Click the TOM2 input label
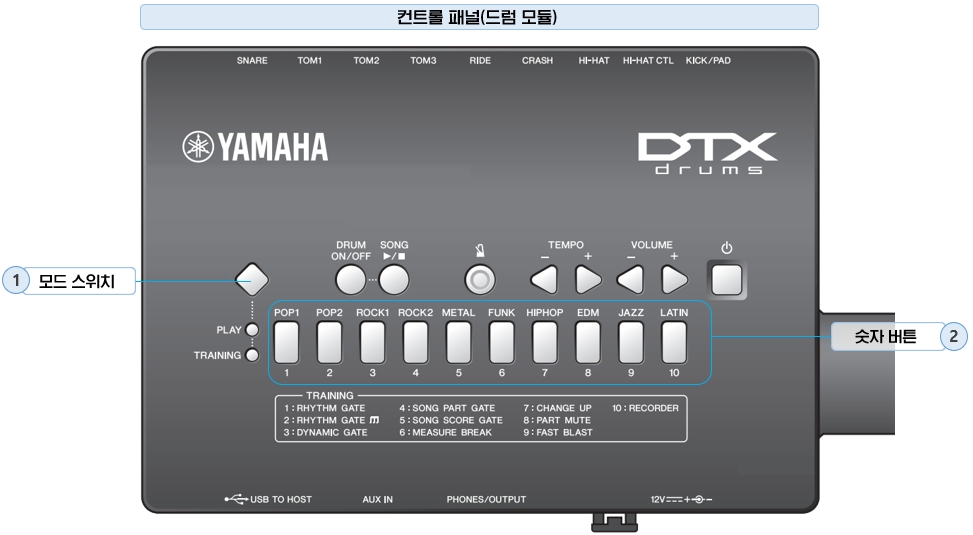973x535 pixels. 366,60
